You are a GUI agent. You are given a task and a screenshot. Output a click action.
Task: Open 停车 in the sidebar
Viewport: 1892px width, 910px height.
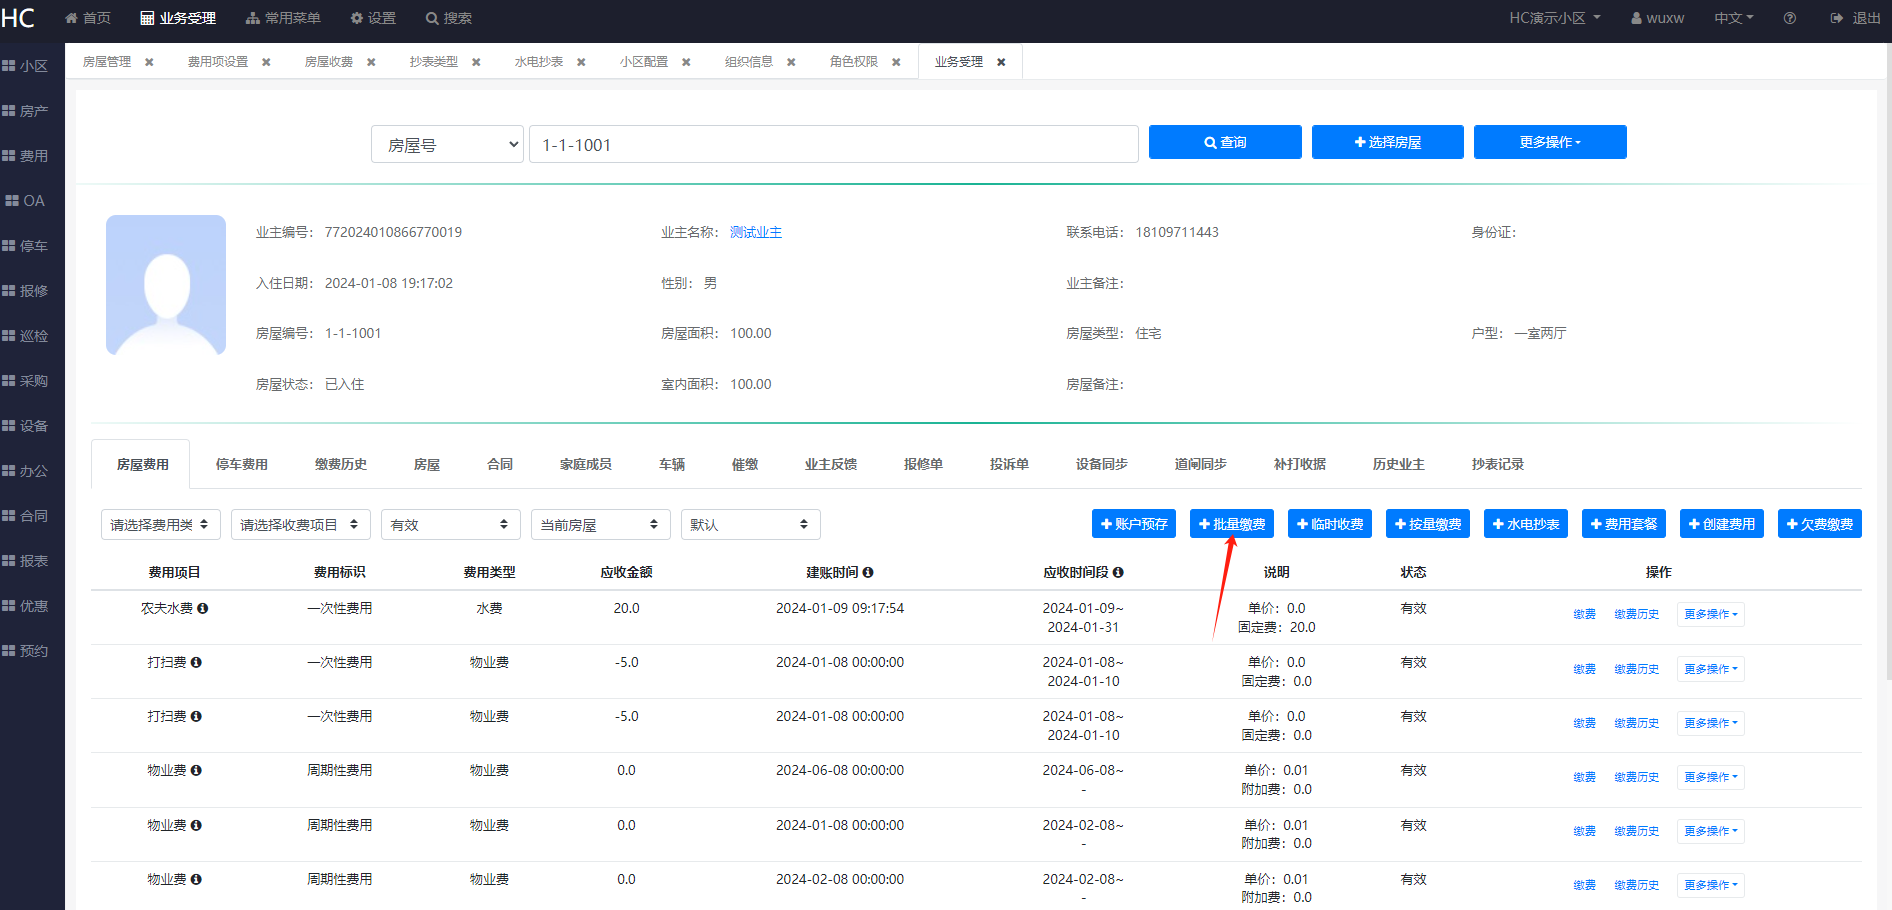(x=26, y=246)
